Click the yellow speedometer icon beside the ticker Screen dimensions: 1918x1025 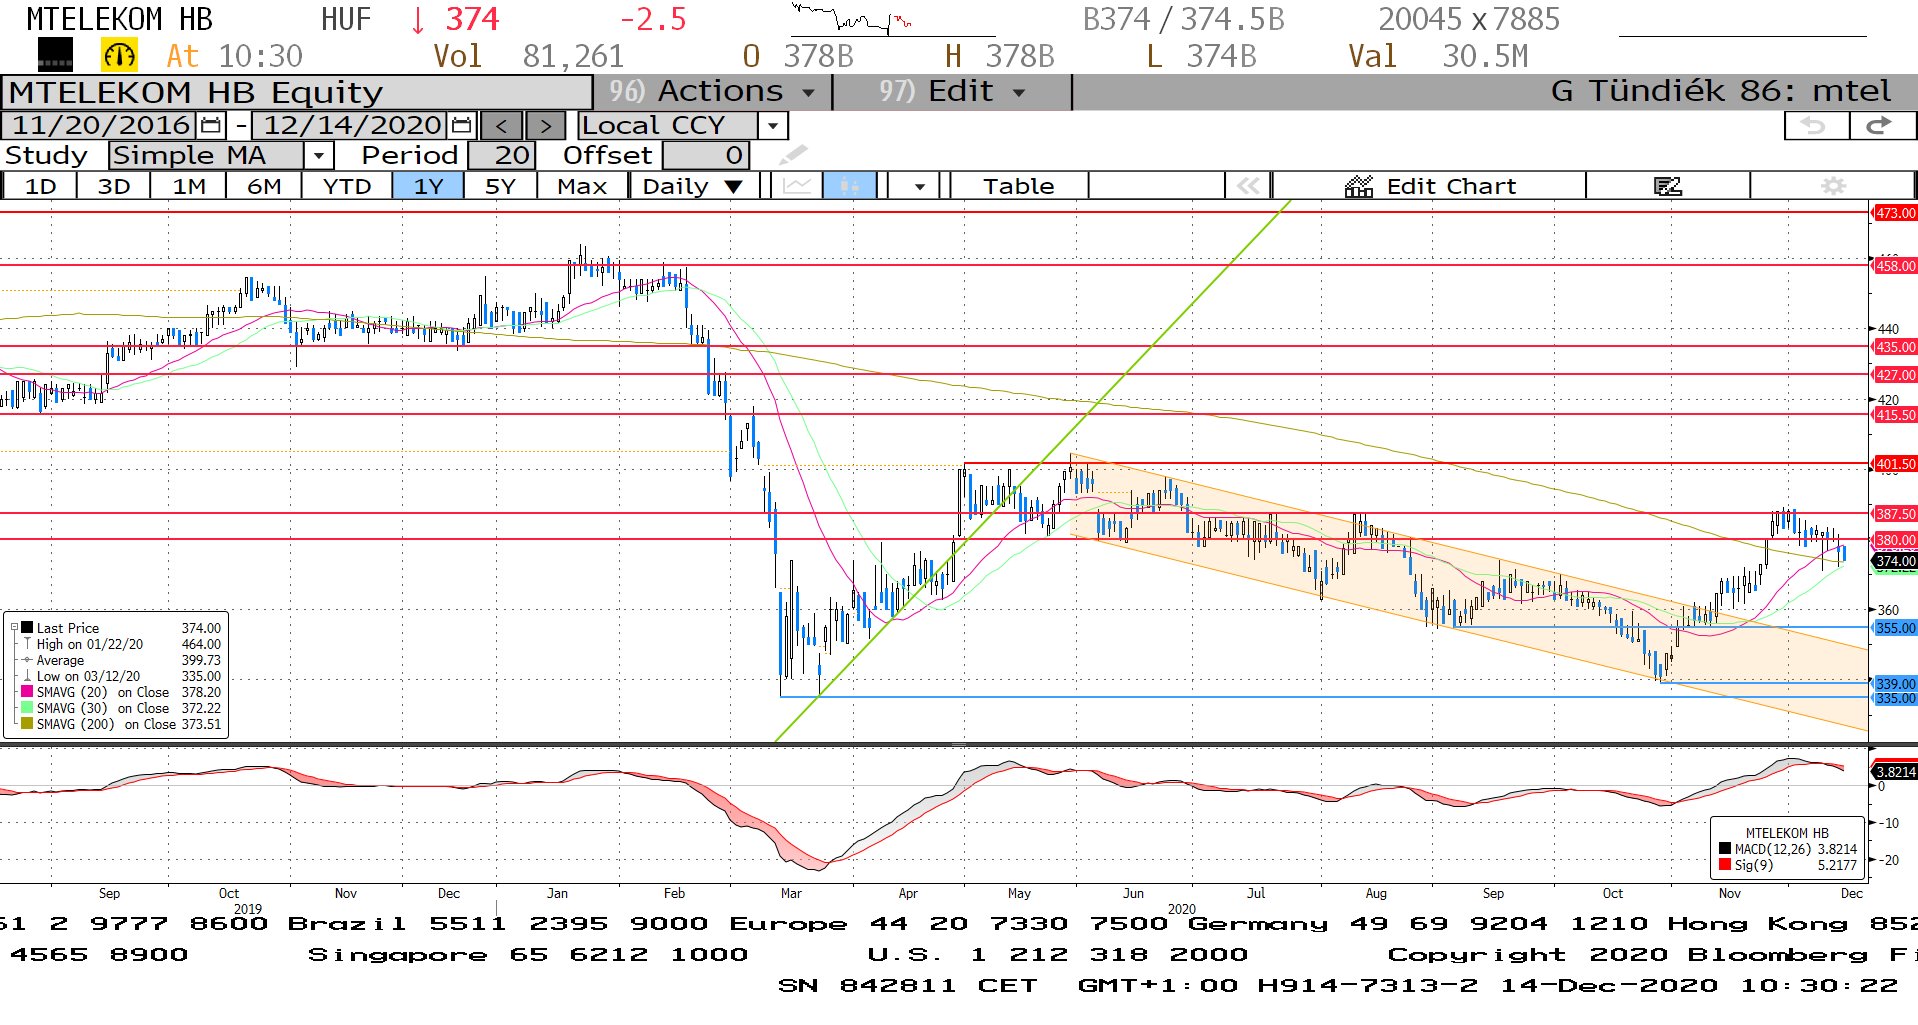(x=119, y=55)
